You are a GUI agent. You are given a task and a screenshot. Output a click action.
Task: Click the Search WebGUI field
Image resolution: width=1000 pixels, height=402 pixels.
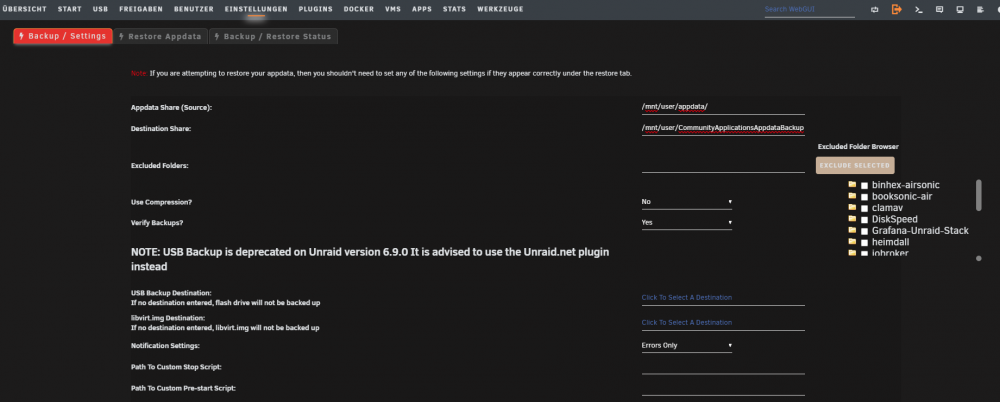[809, 10]
